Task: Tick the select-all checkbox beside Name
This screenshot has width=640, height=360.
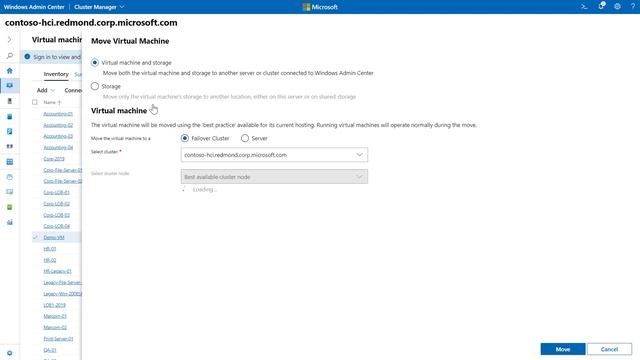Action: (x=35, y=102)
